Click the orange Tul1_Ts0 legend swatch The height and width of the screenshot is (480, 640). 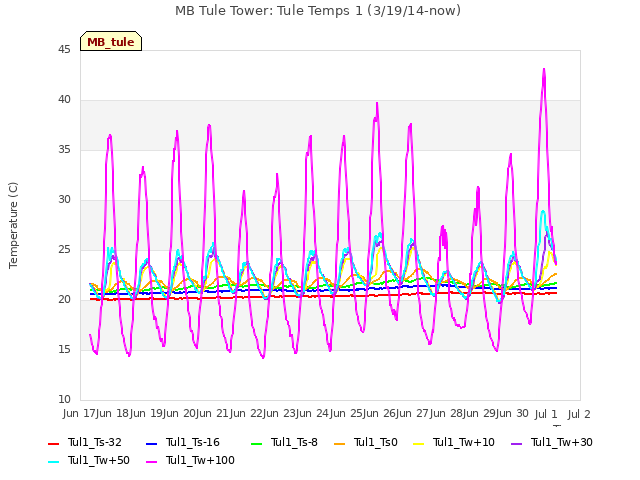339,443
